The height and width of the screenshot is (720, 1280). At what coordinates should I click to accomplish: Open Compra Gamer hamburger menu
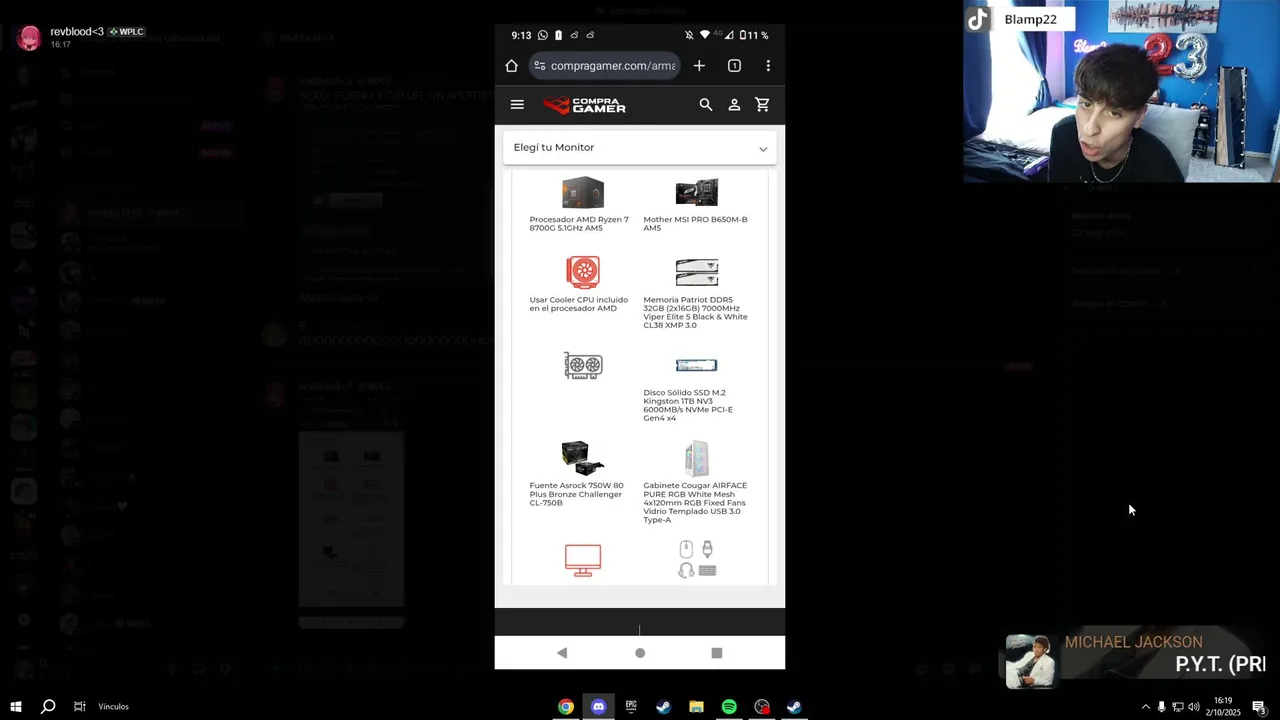pos(517,105)
